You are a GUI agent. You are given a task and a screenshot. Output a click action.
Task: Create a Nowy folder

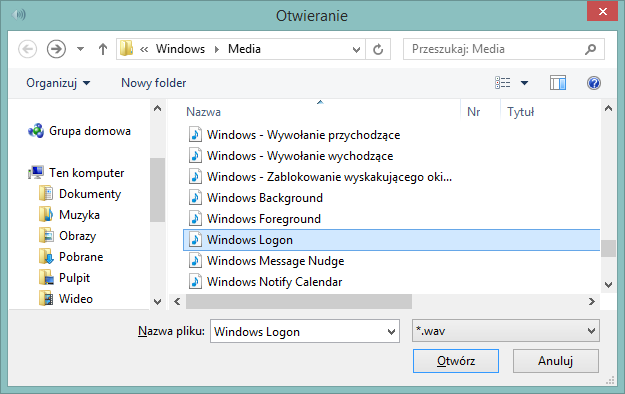(x=153, y=83)
